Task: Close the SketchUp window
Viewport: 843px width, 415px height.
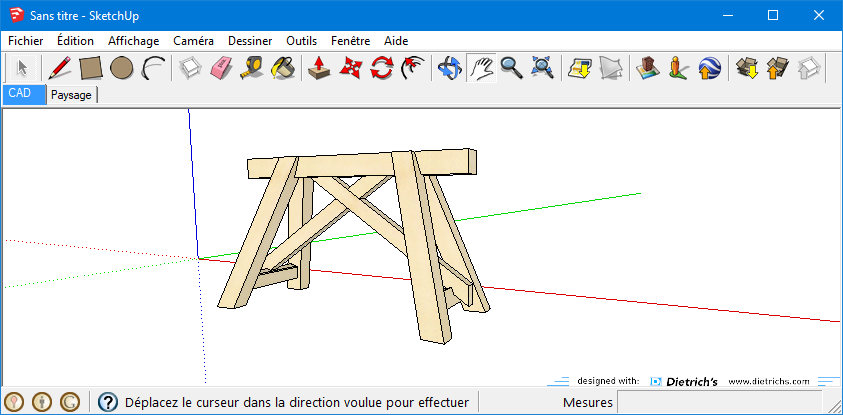Action: [x=819, y=15]
